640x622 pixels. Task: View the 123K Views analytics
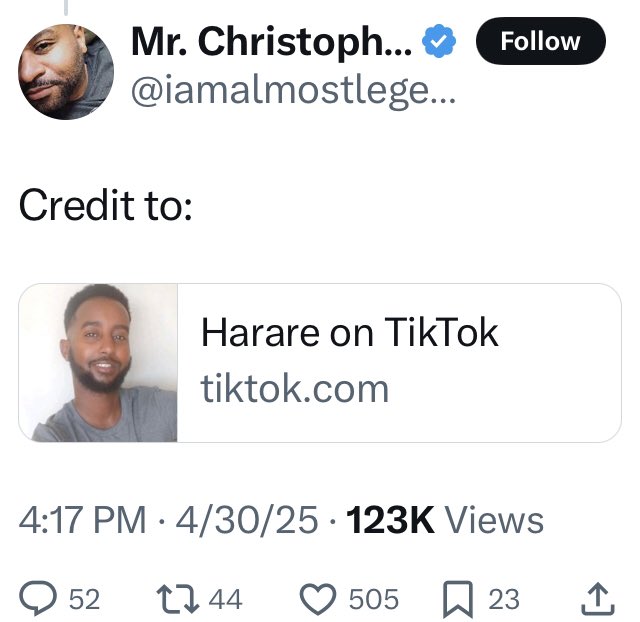[x=444, y=520]
